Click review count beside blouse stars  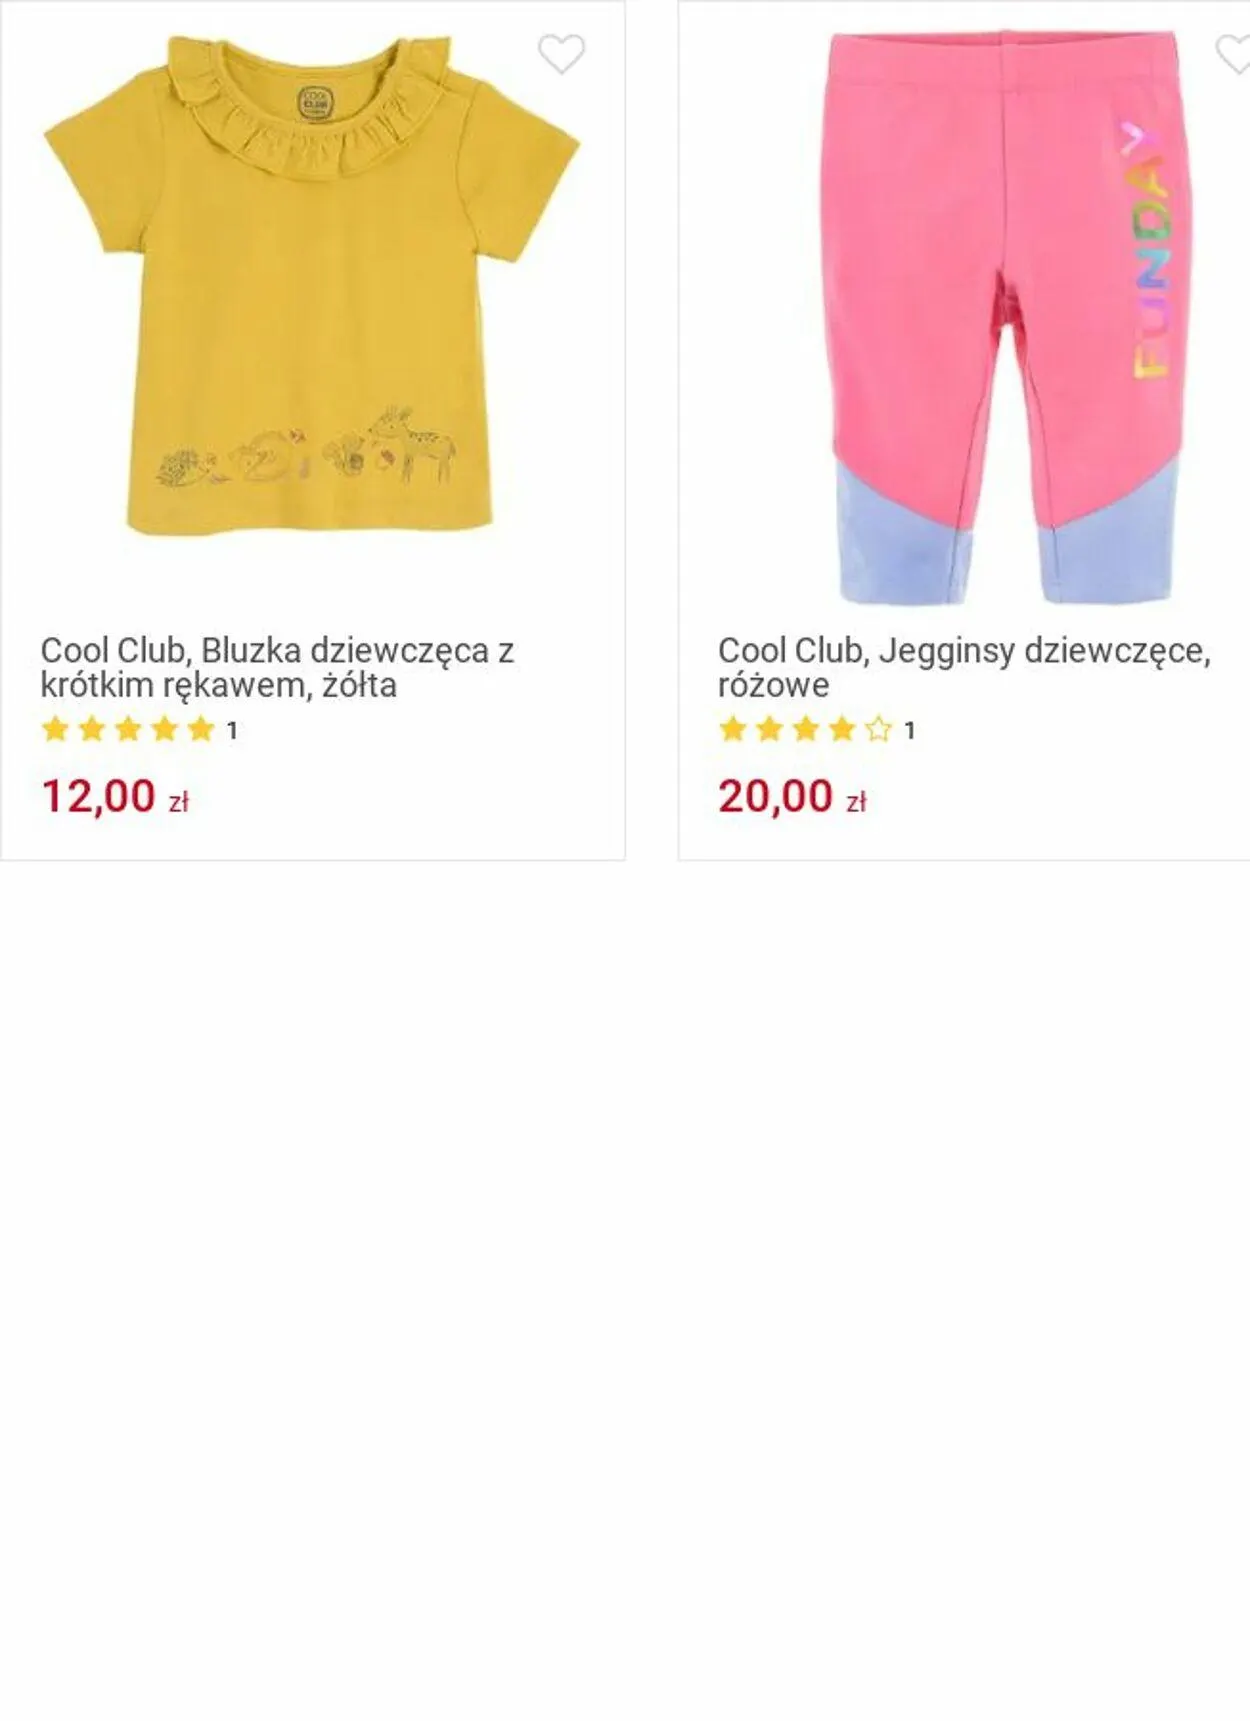tap(232, 731)
